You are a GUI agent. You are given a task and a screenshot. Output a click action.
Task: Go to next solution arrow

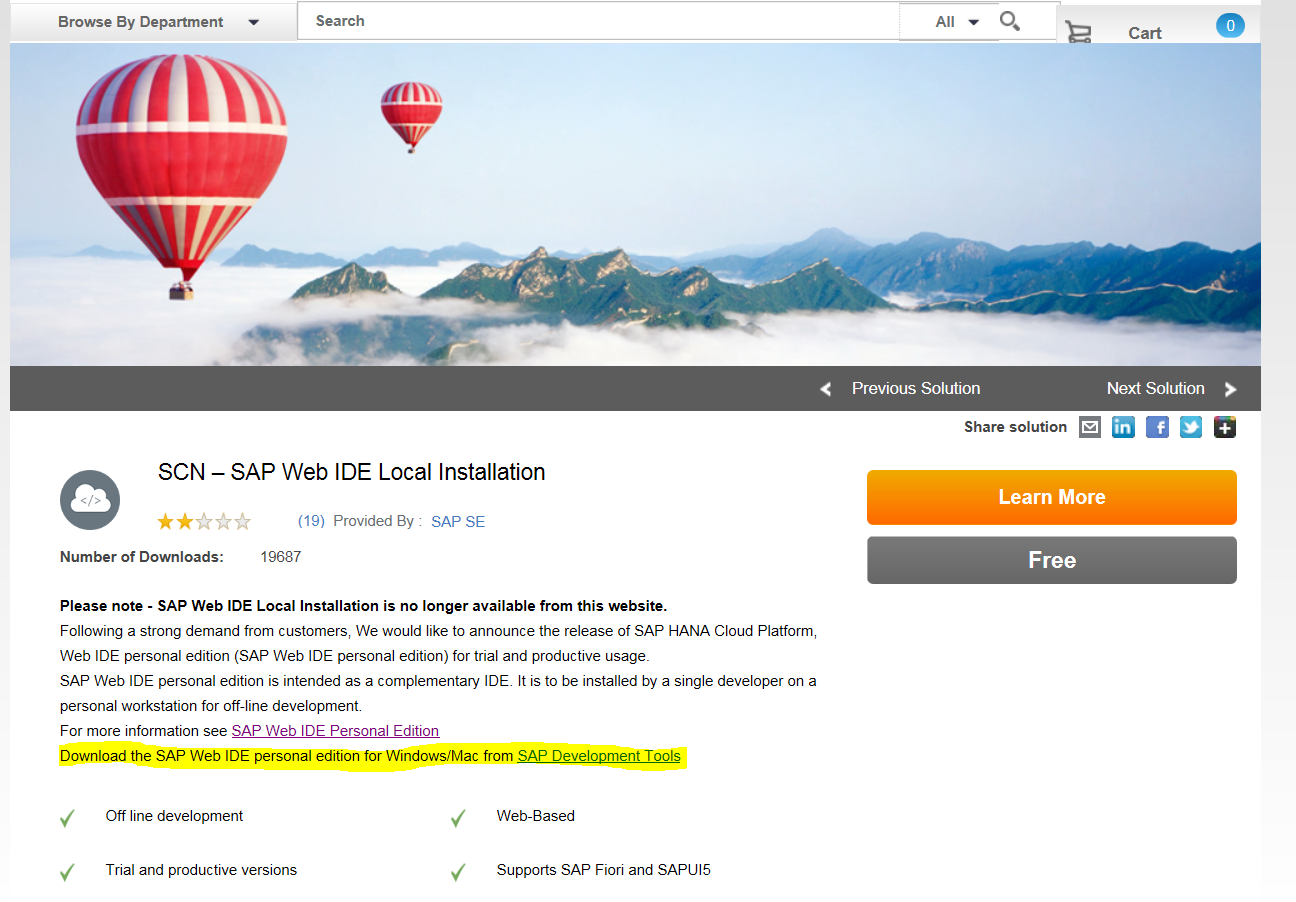1230,389
